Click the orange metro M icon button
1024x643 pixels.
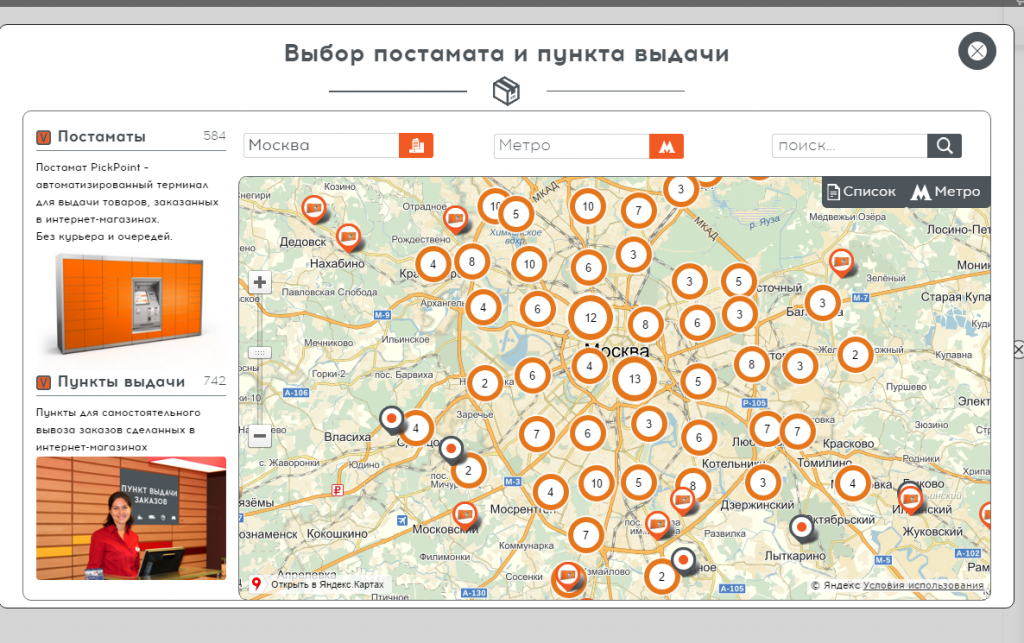click(x=666, y=146)
